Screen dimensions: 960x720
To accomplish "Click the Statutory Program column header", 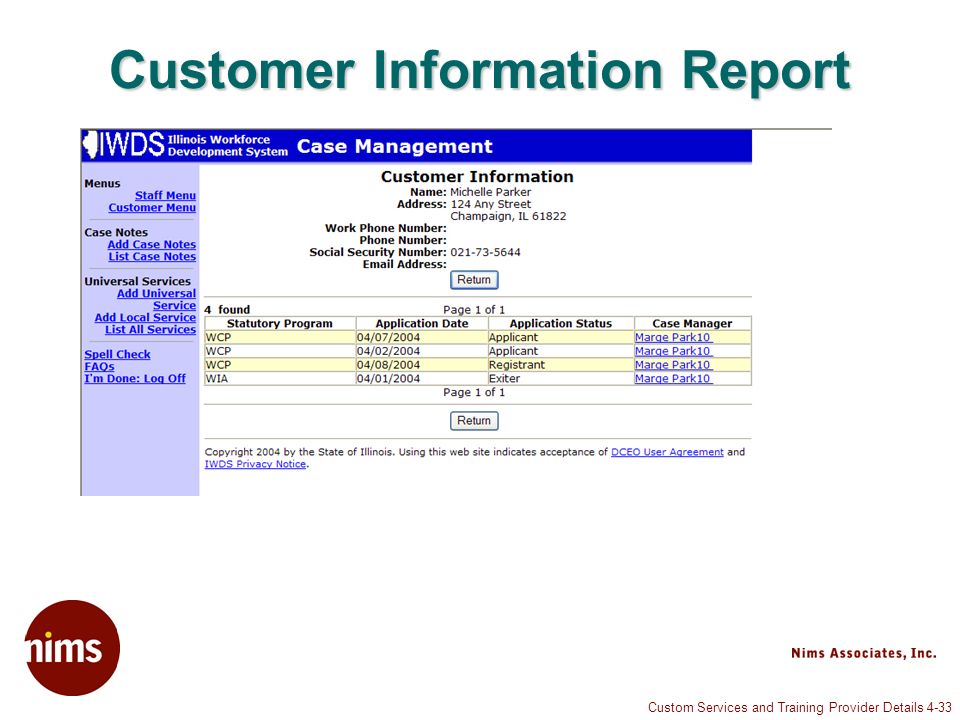I will click(x=280, y=323).
